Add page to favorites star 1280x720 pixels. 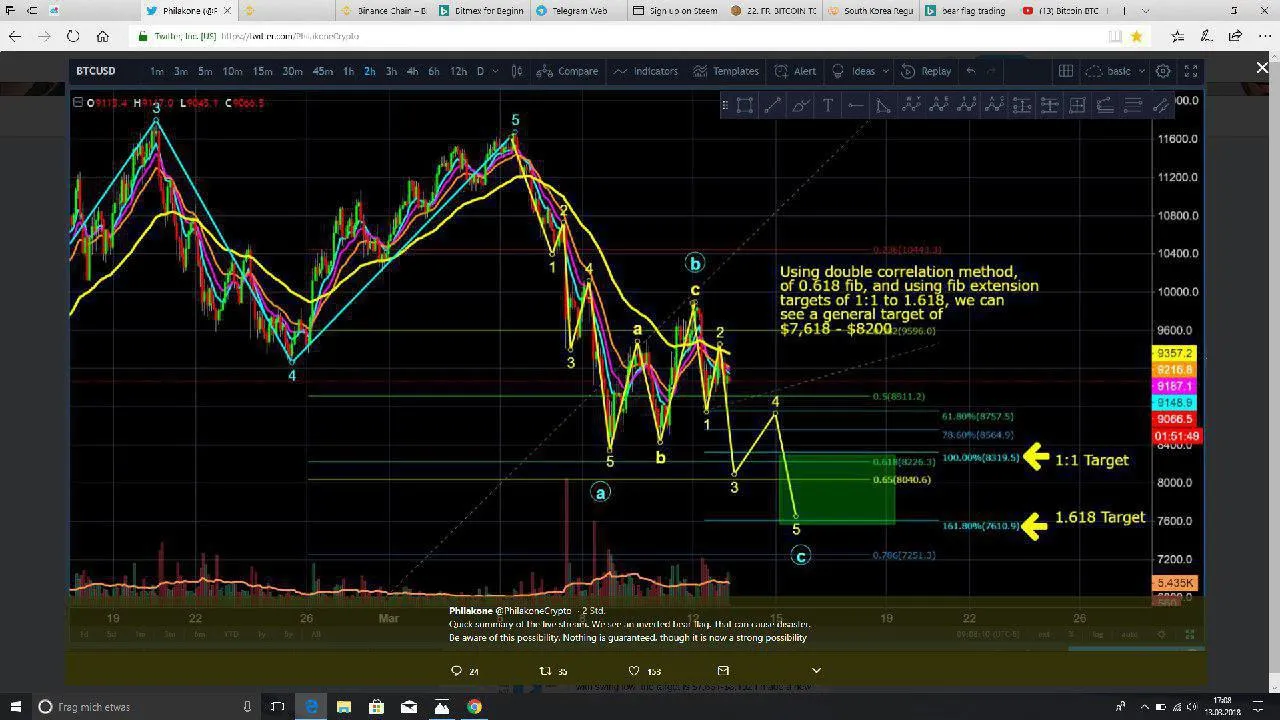1136,36
